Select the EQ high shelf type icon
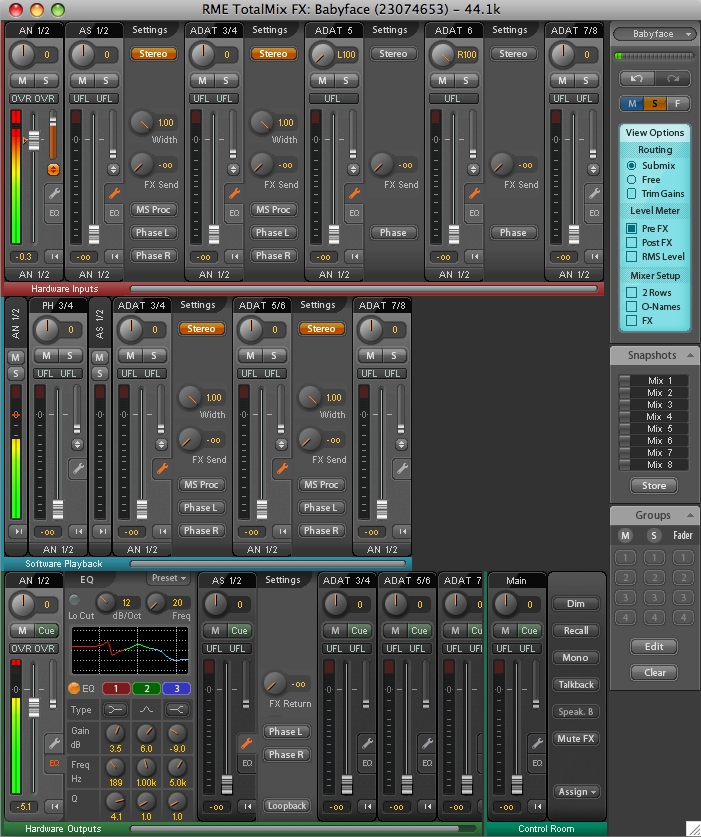This screenshot has width=701, height=837. [x=176, y=709]
